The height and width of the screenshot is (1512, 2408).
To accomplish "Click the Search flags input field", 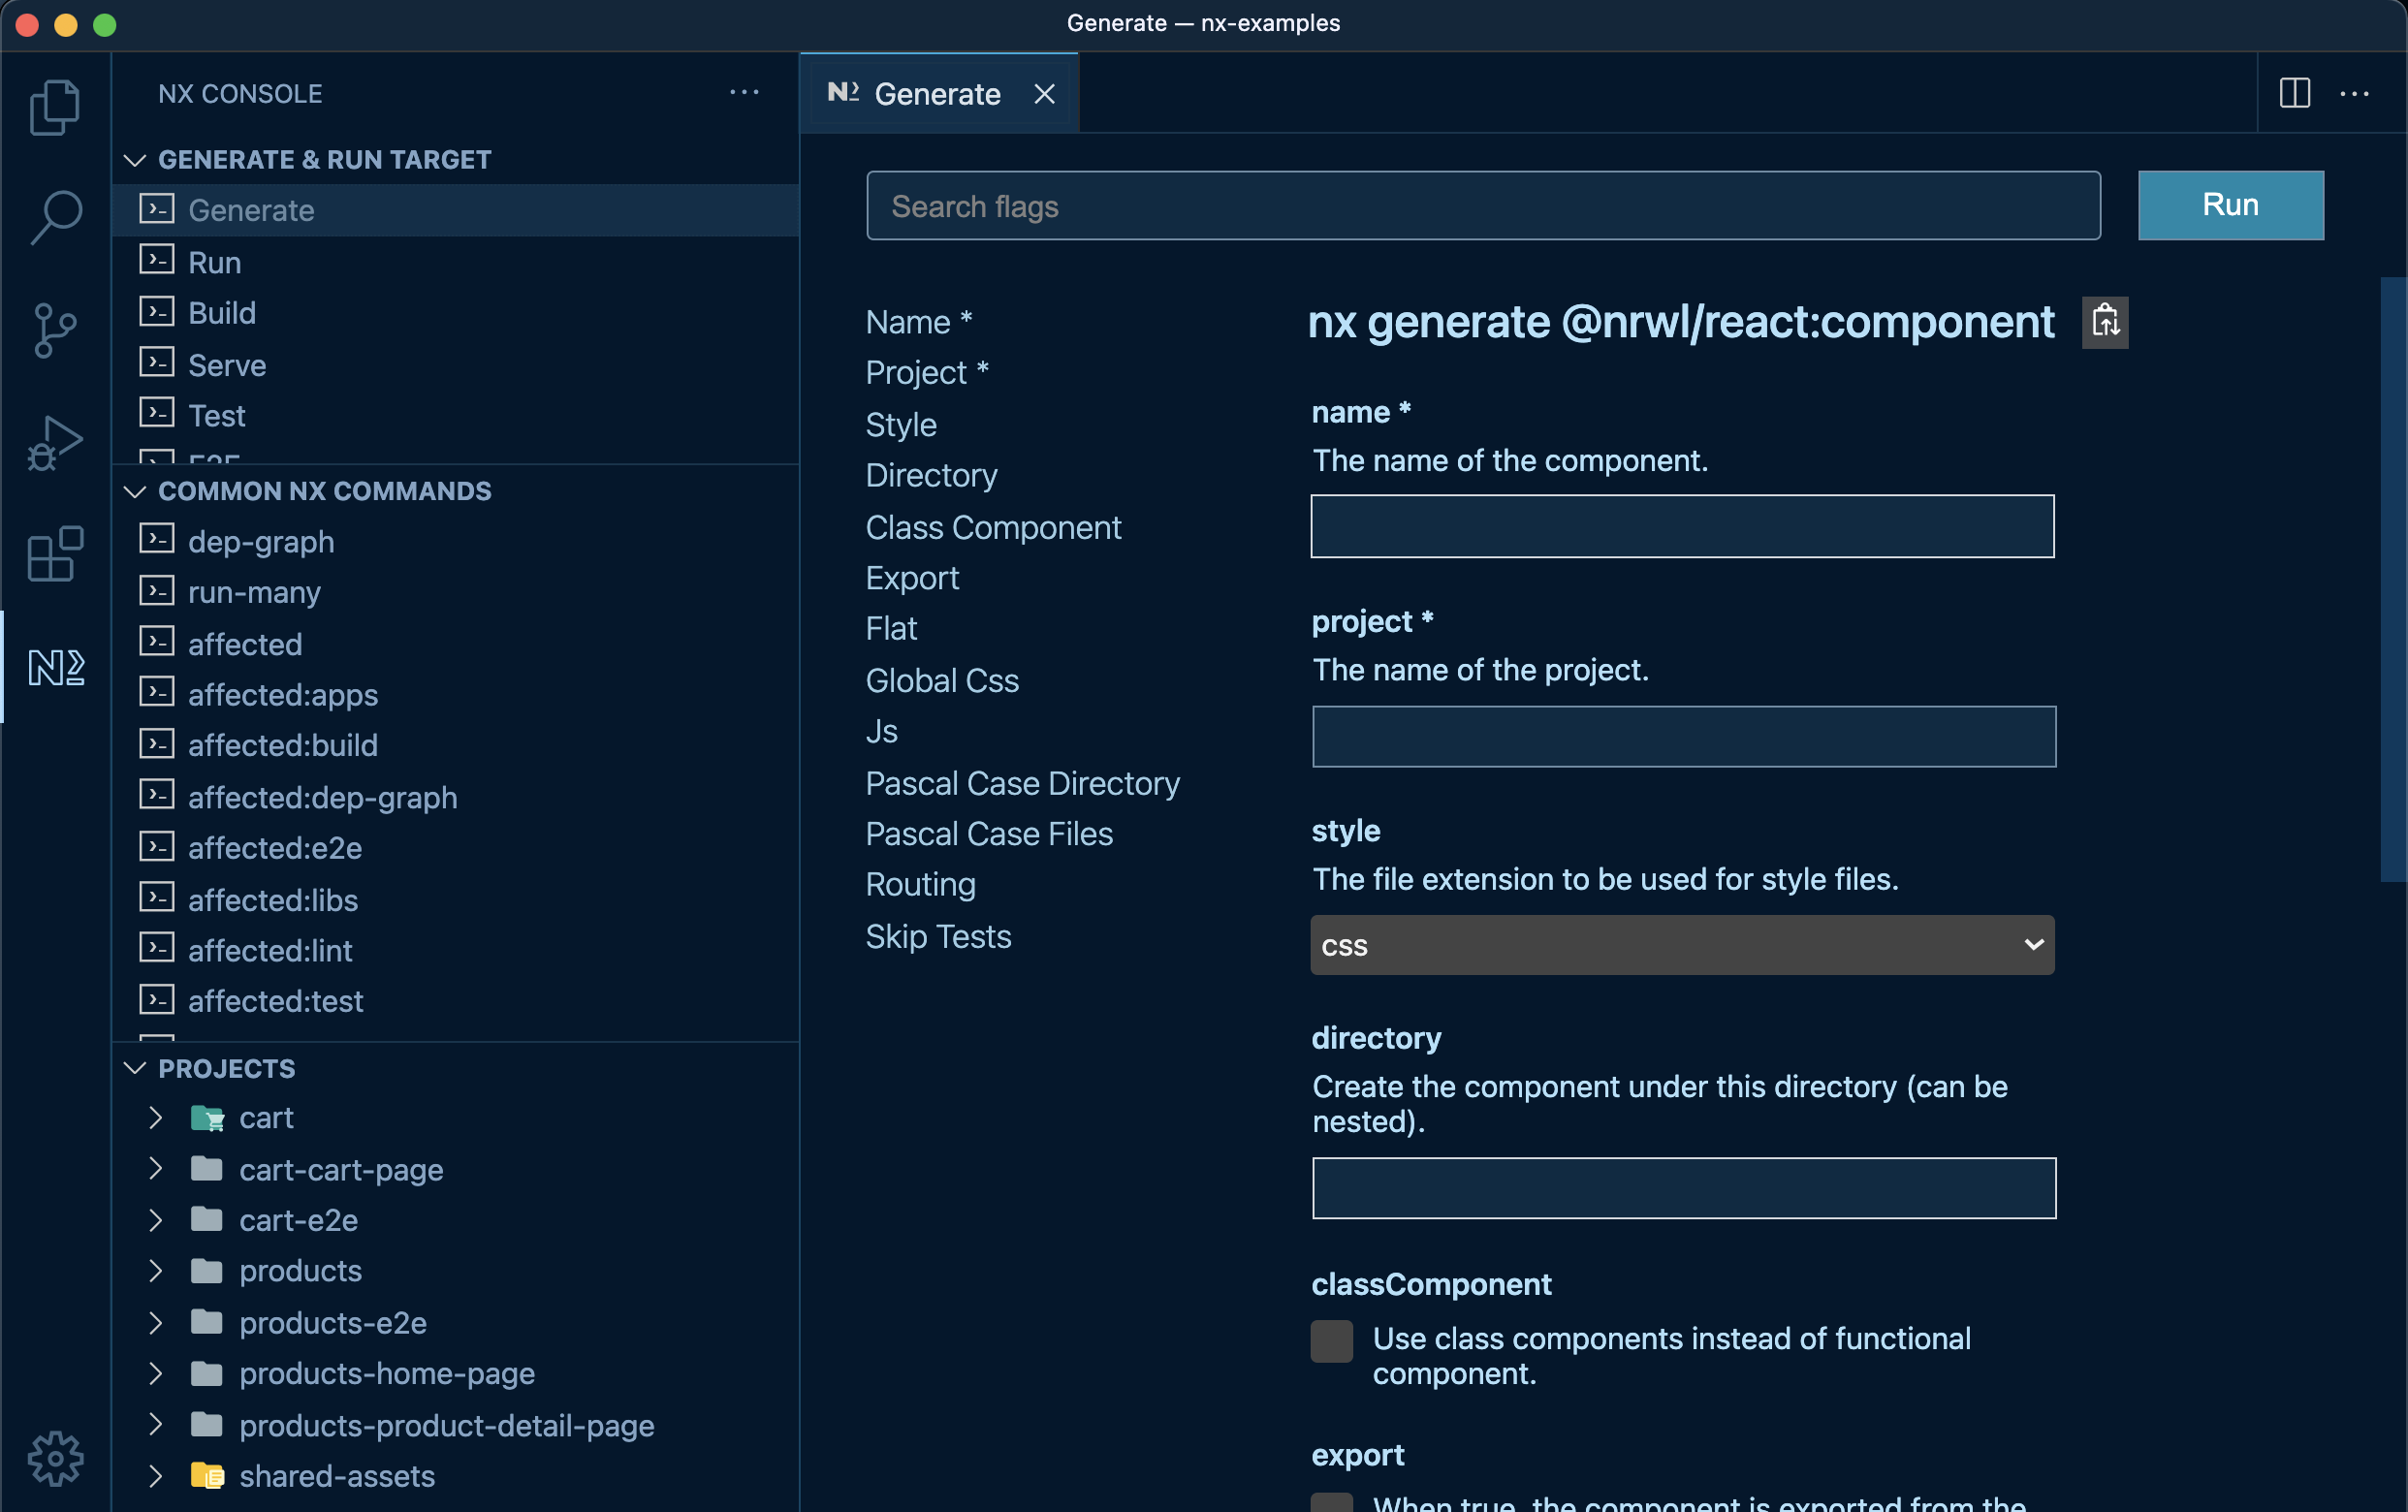I will (1482, 206).
